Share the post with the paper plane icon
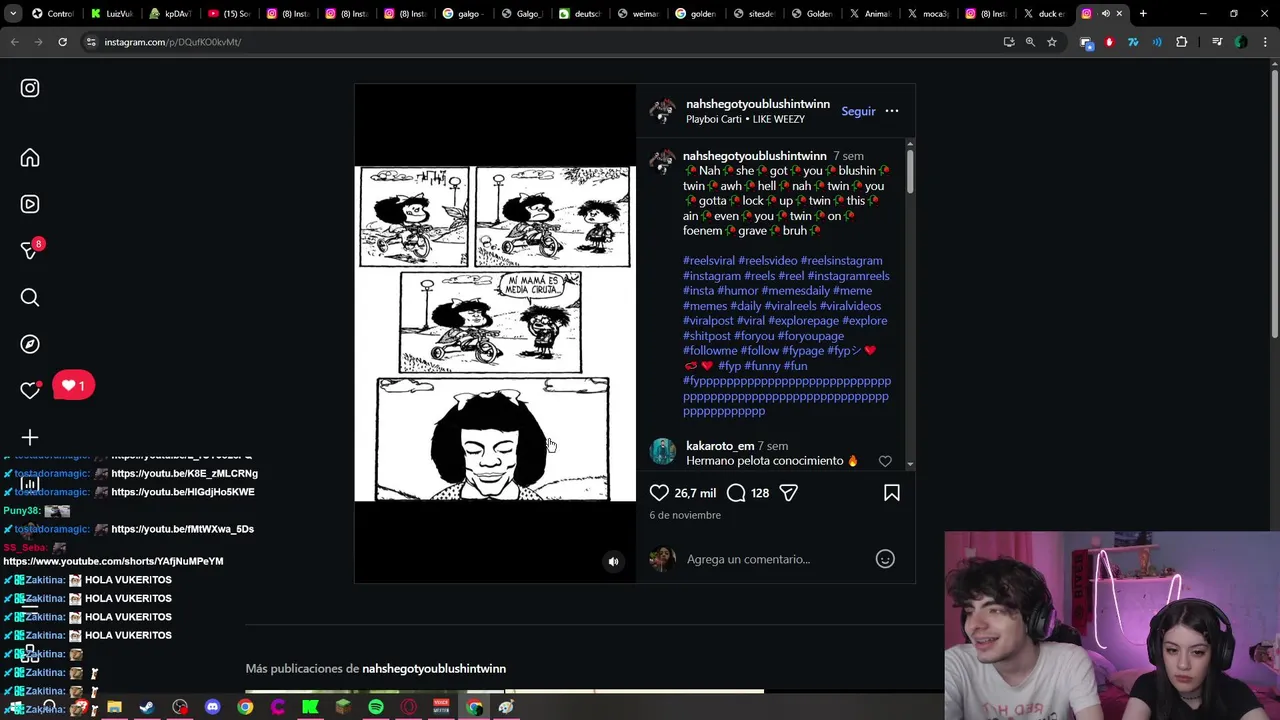This screenshot has height=720, width=1280. [x=788, y=493]
